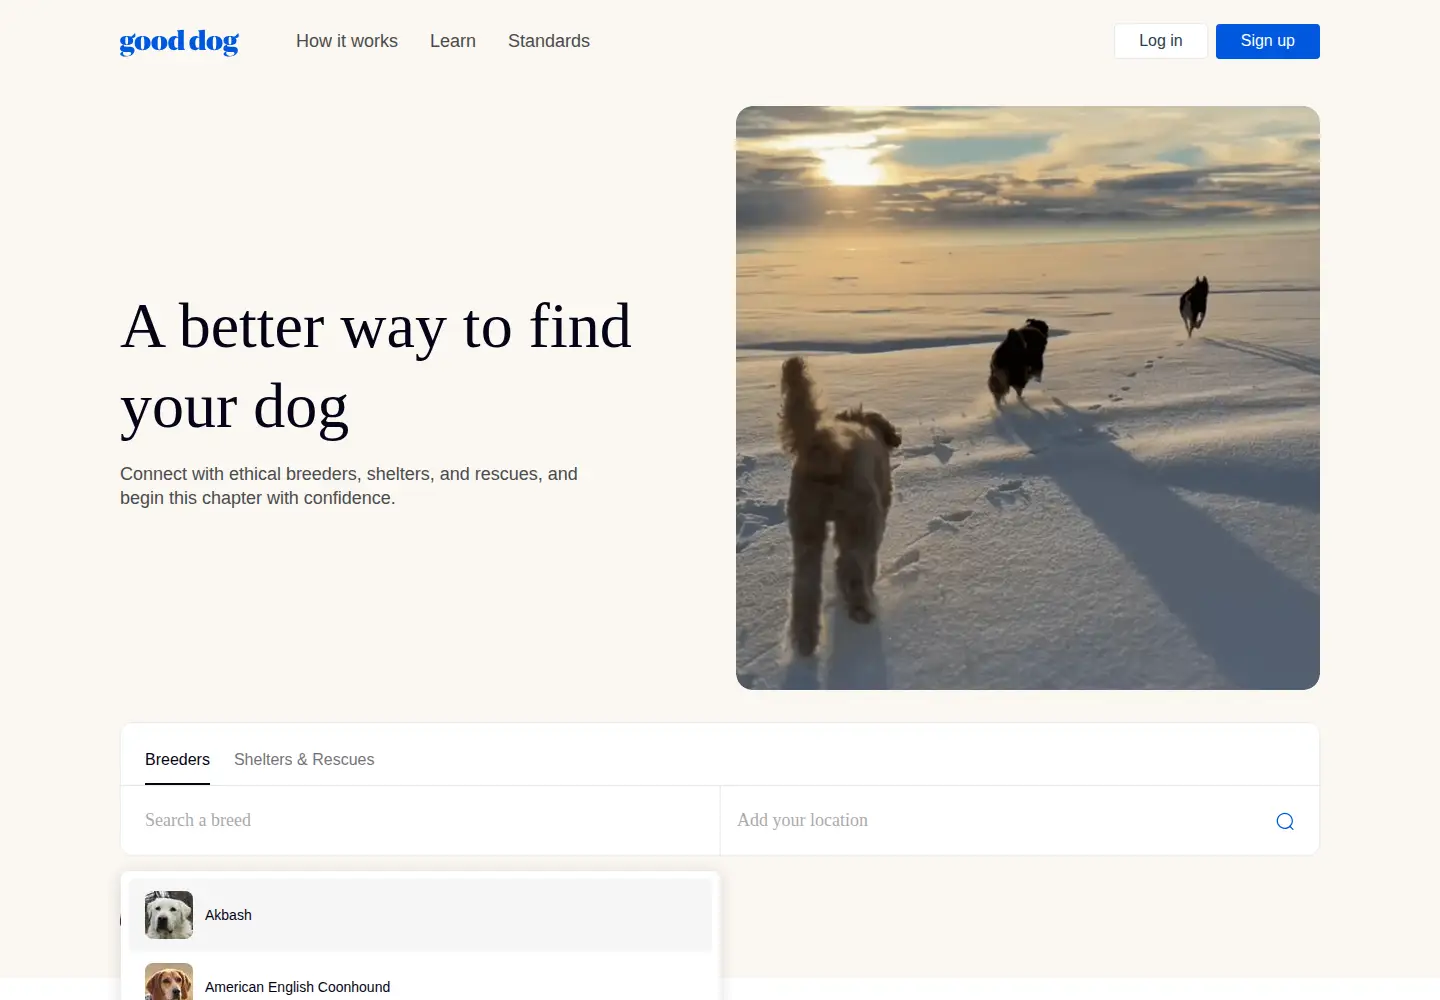Open the Learn menu item
The height and width of the screenshot is (1000, 1440).
tap(453, 41)
